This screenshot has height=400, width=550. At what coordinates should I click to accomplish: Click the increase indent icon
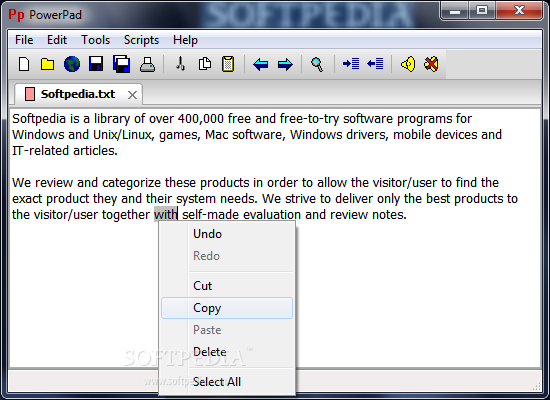(x=351, y=64)
